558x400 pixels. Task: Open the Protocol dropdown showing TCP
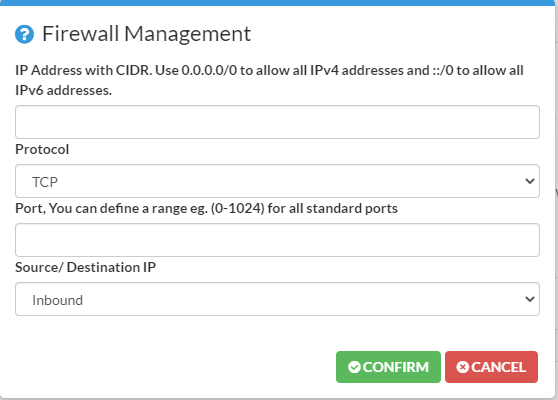(x=277, y=181)
